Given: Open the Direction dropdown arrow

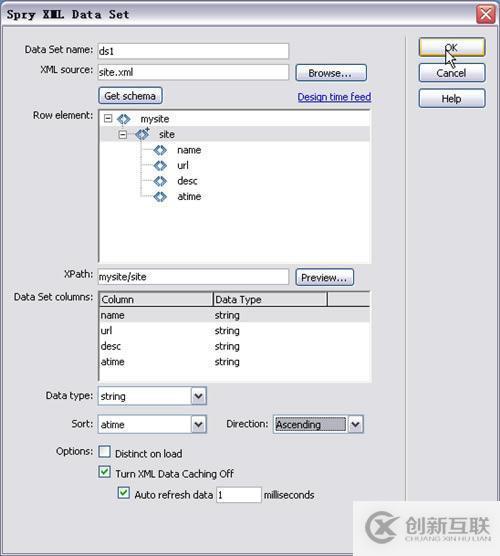Looking at the screenshot, I should tap(356, 424).
